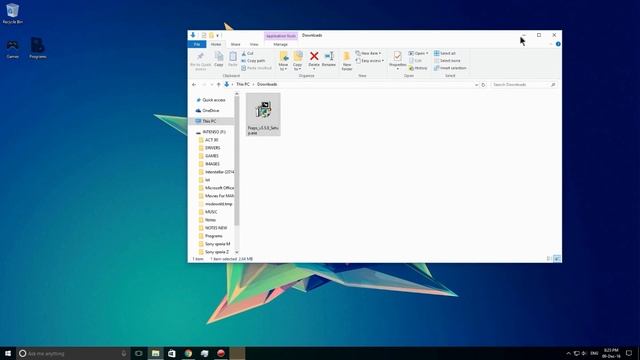Open the History button in ribbon

pyautogui.click(x=418, y=68)
